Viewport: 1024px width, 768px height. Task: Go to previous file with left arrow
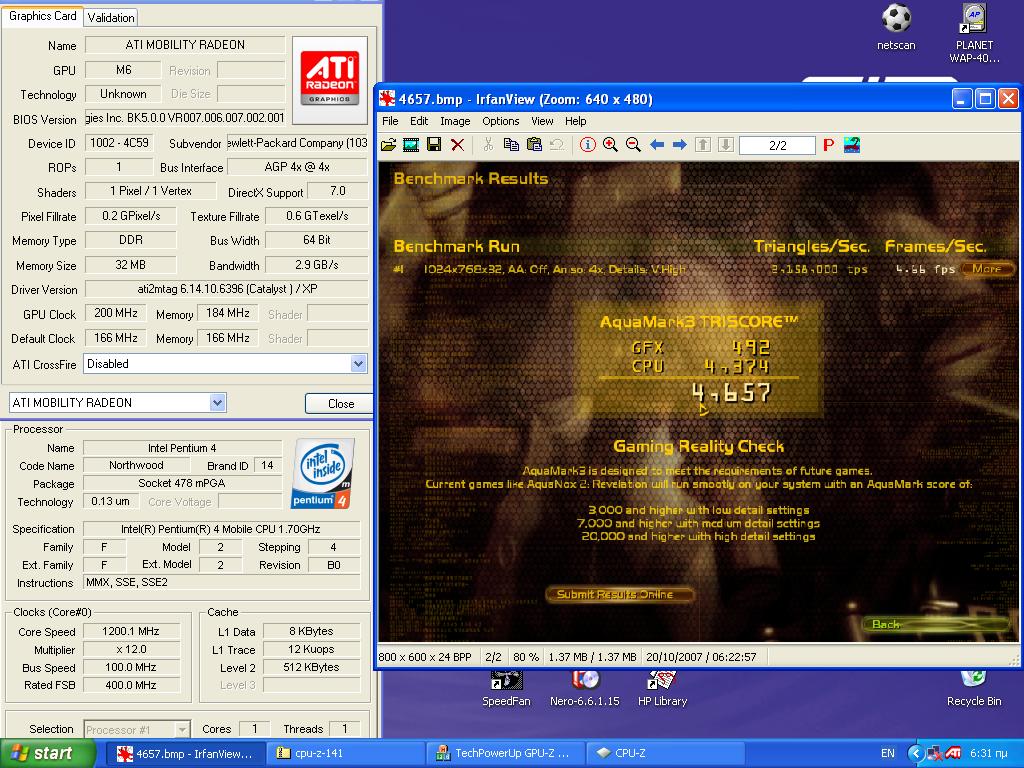(657, 145)
